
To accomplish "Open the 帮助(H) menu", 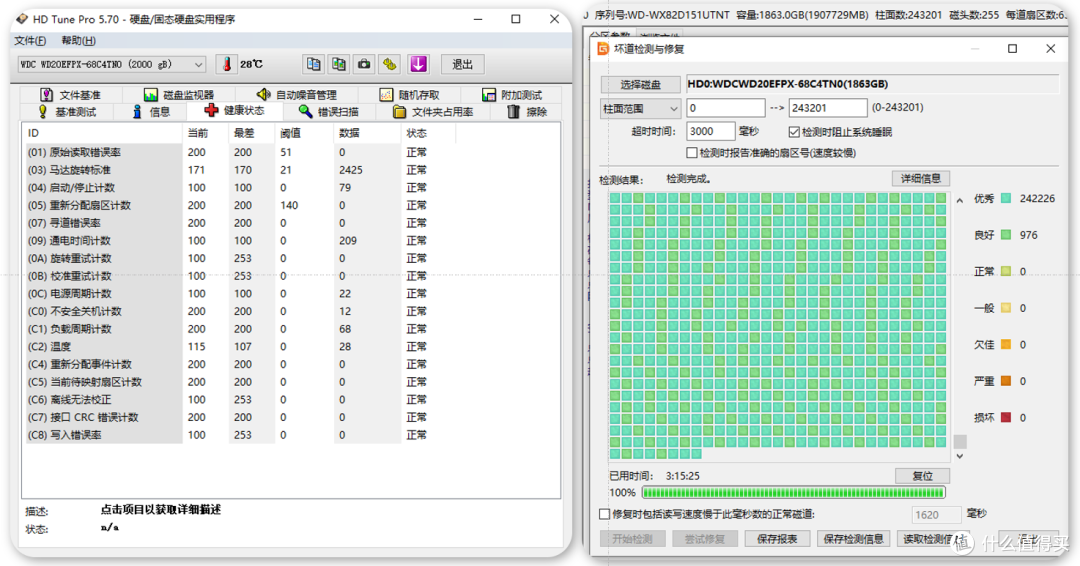I will [x=79, y=41].
